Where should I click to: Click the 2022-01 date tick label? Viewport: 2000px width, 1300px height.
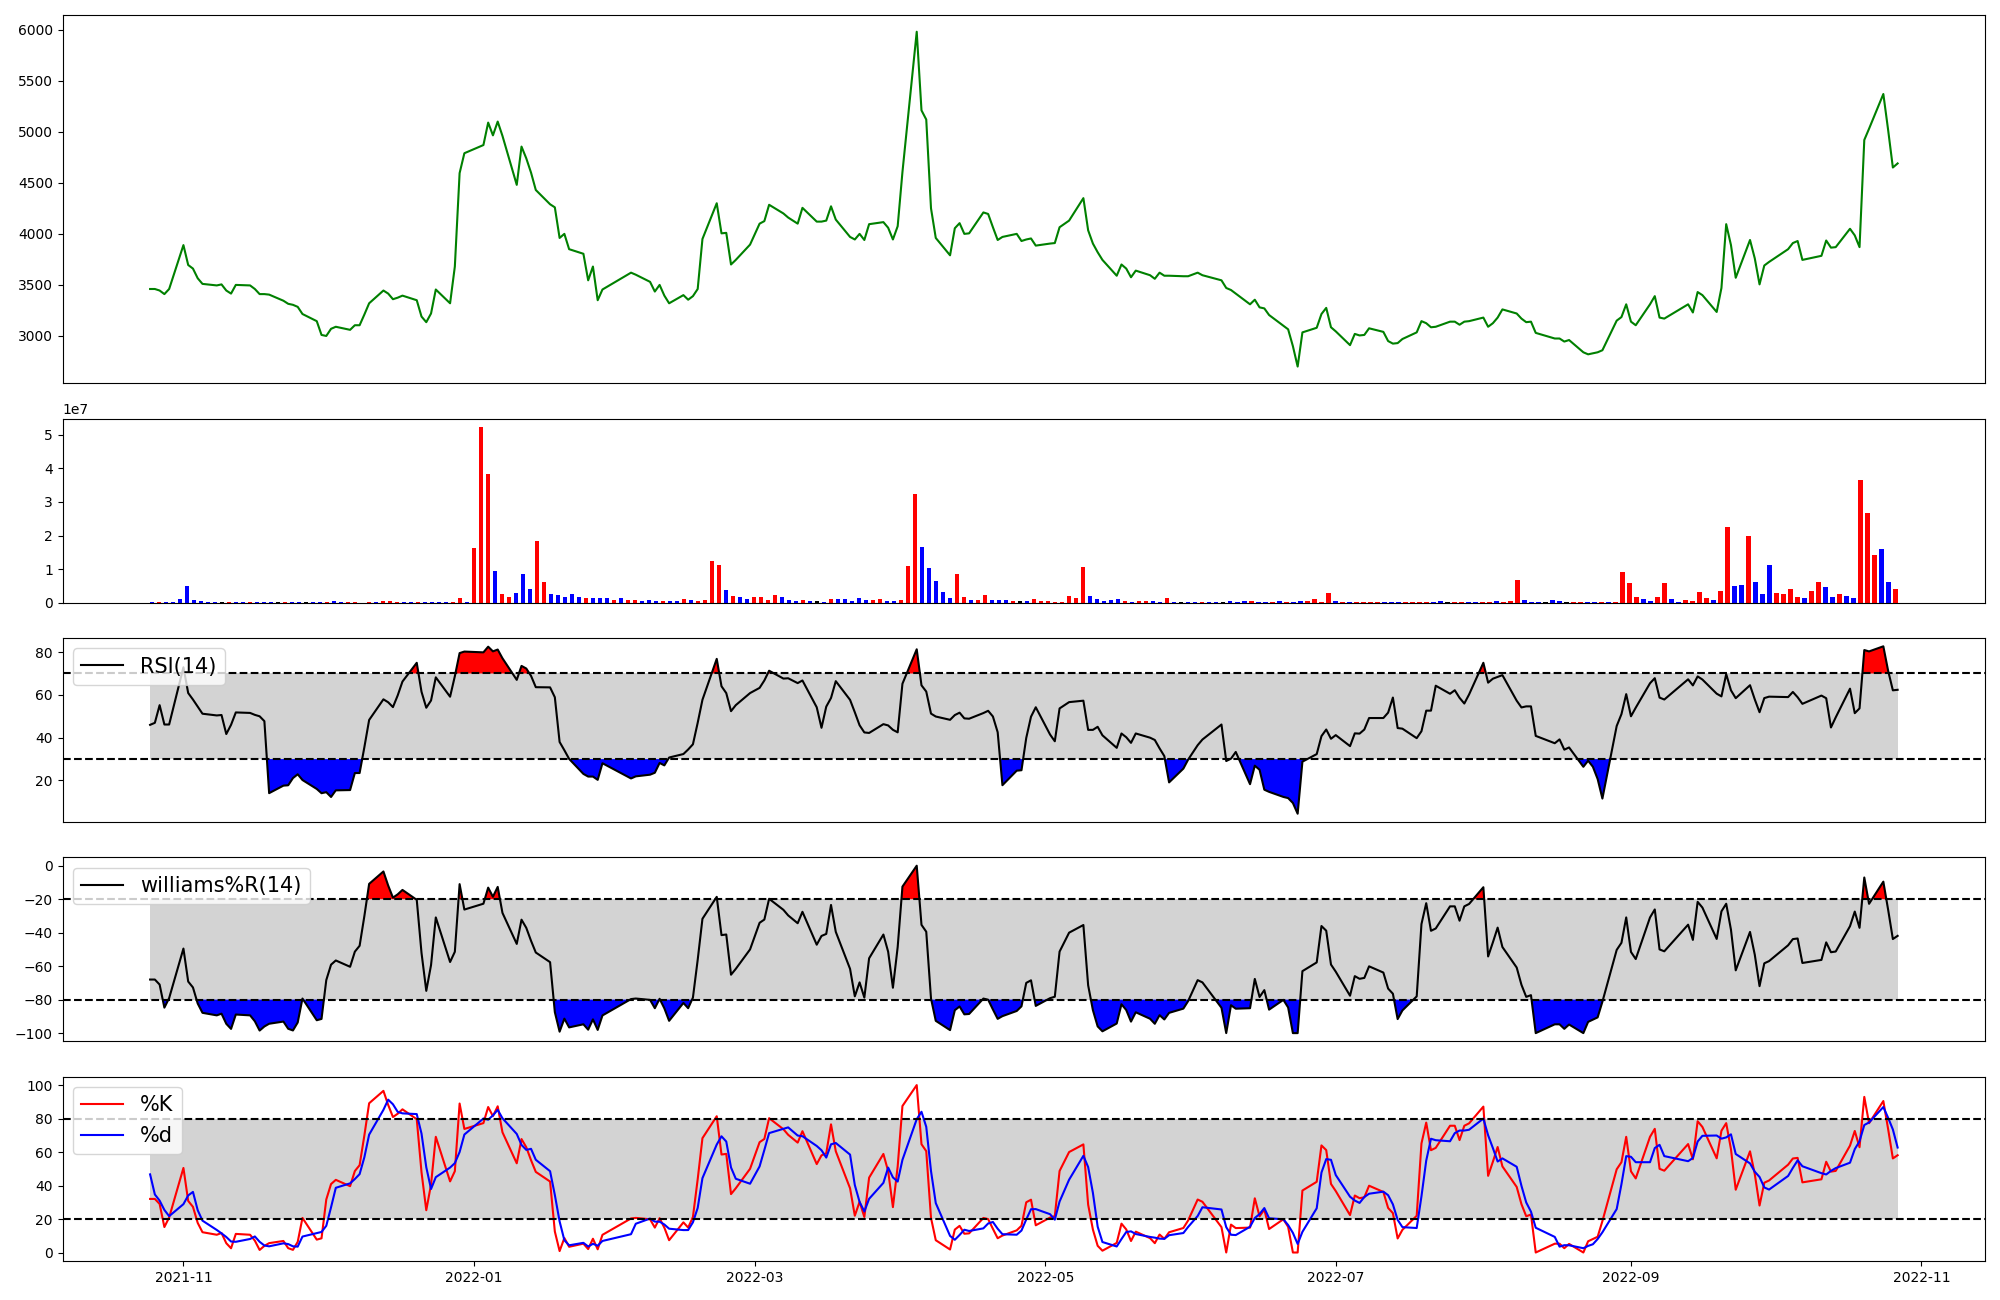click(473, 1277)
